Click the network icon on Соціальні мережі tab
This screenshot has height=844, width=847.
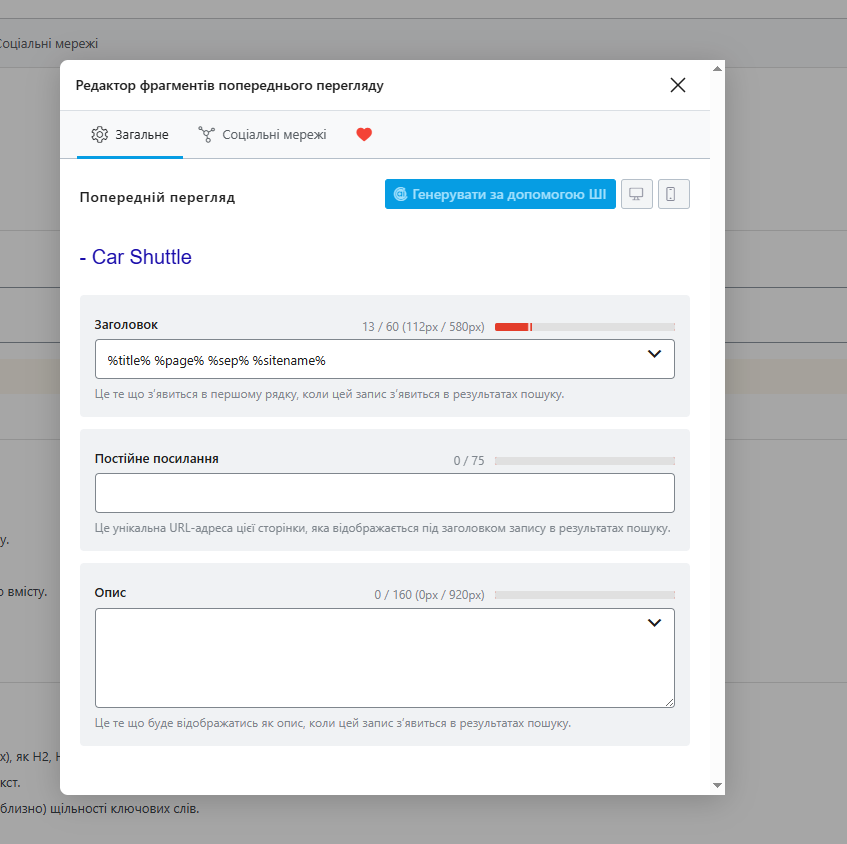point(206,135)
